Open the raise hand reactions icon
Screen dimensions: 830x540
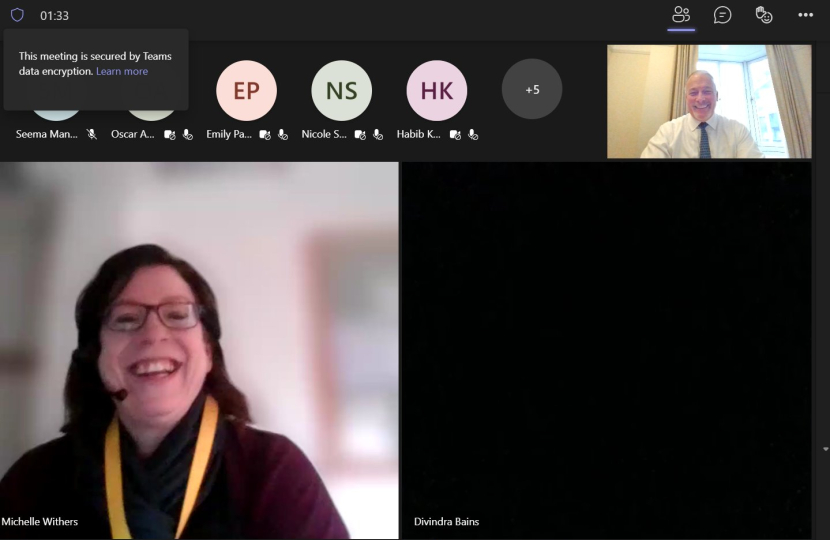click(x=764, y=15)
